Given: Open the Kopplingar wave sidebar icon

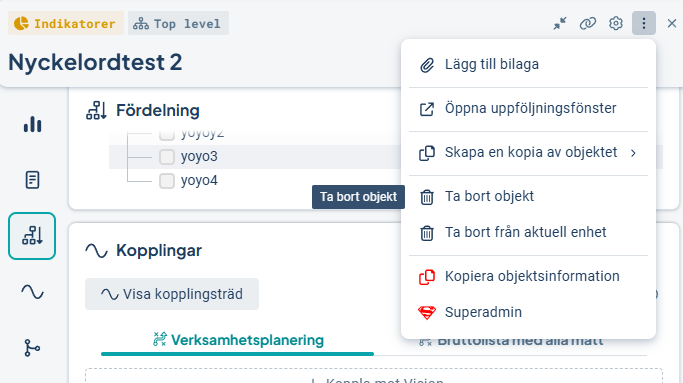Looking at the screenshot, I should point(32,291).
